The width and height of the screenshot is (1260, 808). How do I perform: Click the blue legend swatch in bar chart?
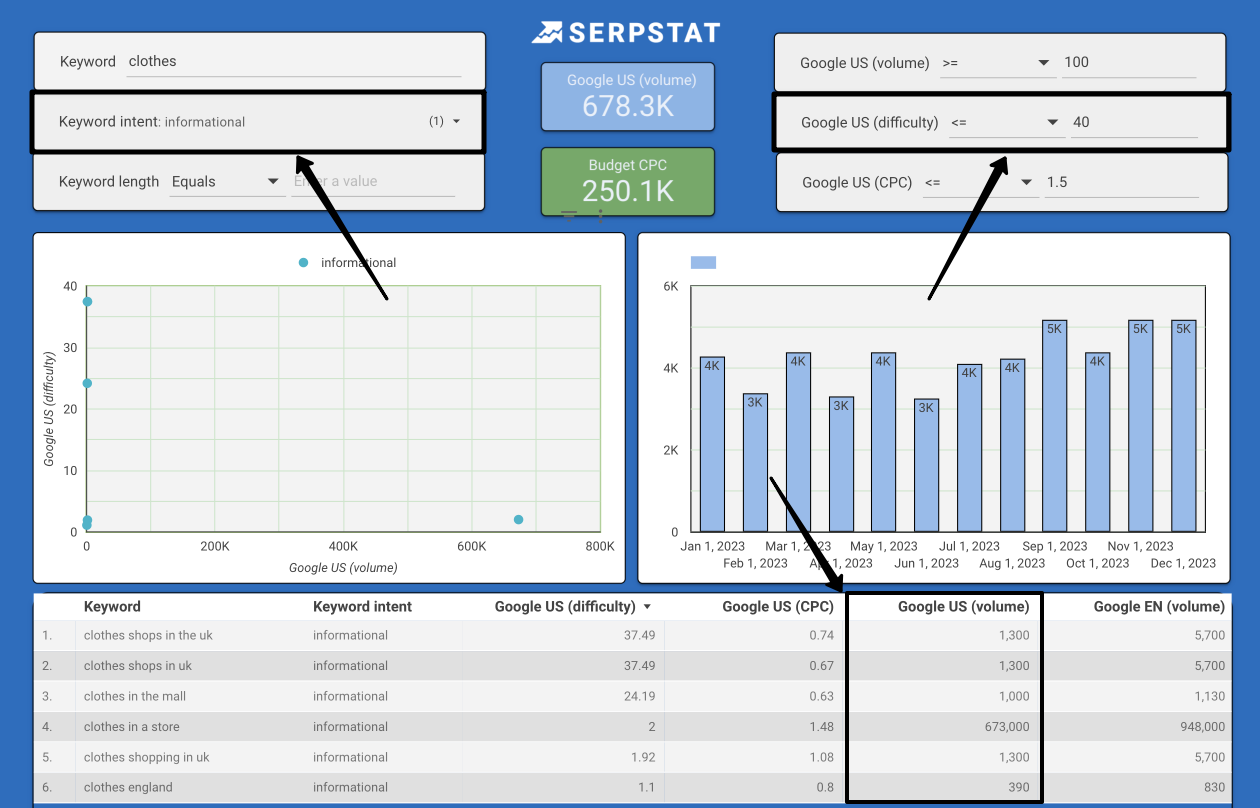click(703, 263)
